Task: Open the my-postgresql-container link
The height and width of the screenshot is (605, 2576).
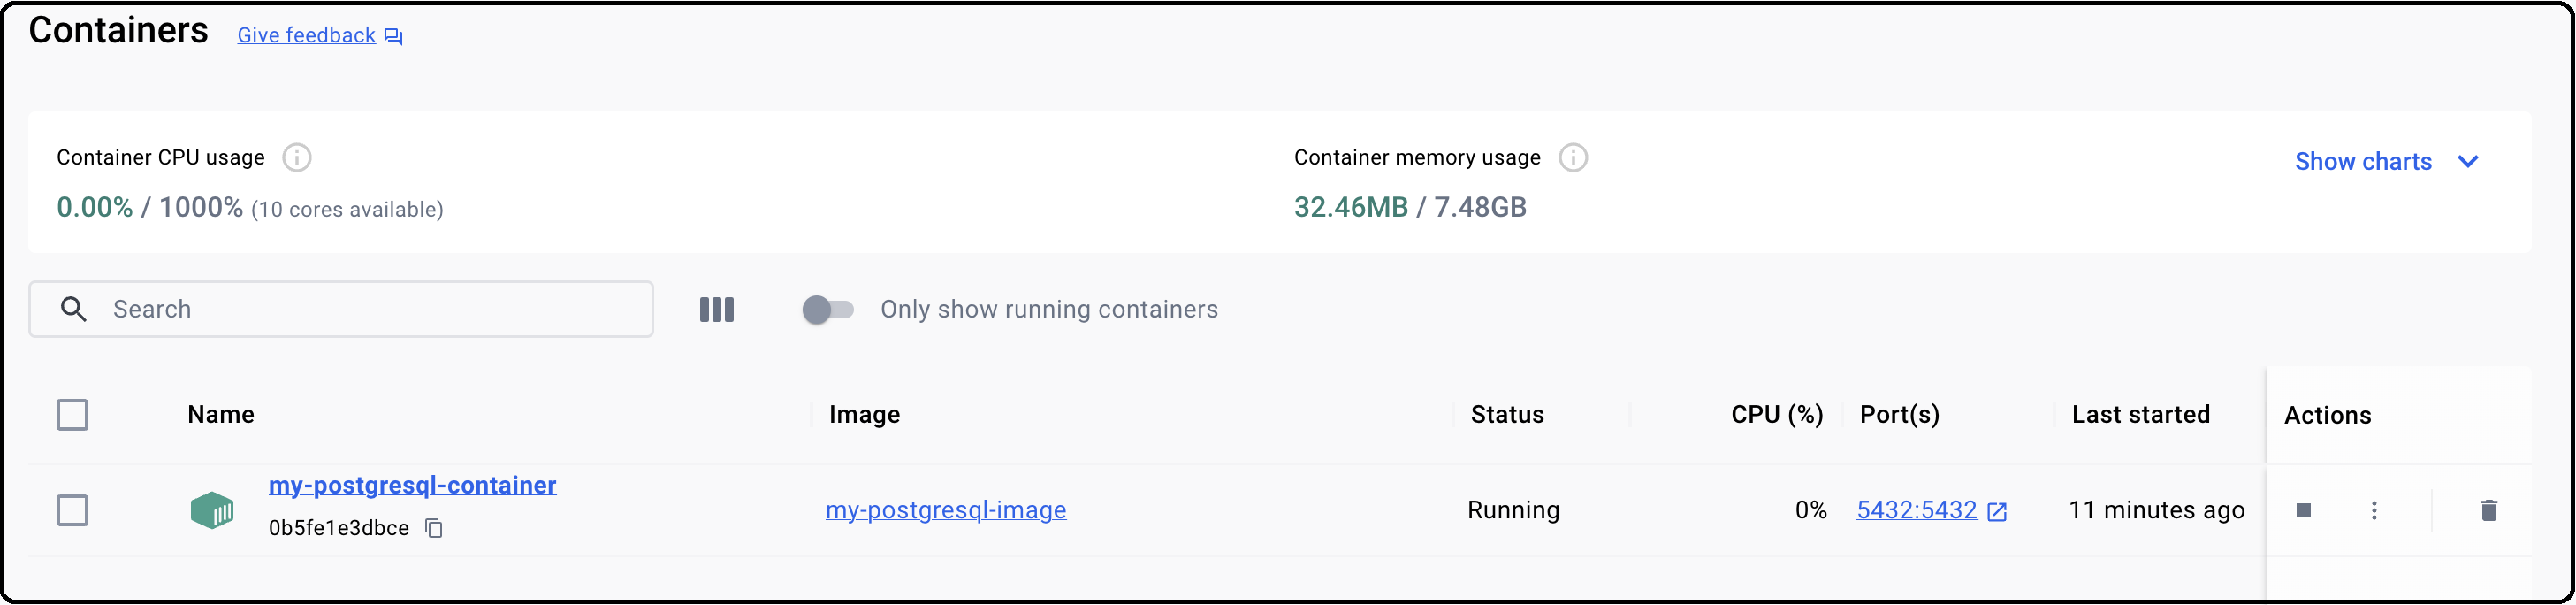Action: click(412, 486)
